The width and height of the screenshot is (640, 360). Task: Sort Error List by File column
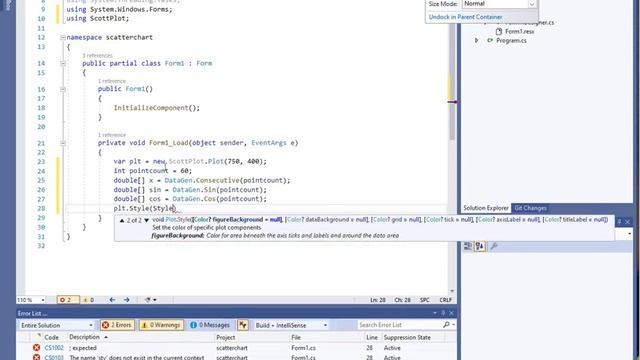pyautogui.click(x=296, y=337)
